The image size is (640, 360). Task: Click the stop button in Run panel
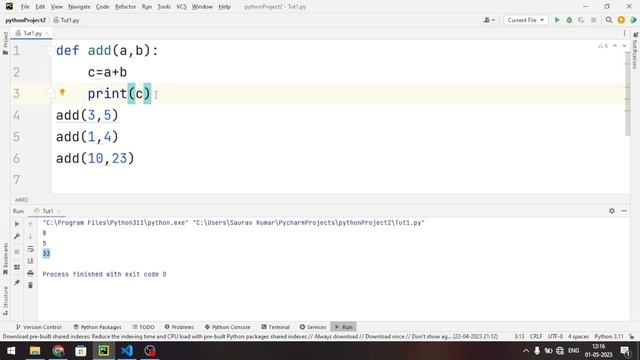[17, 251]
